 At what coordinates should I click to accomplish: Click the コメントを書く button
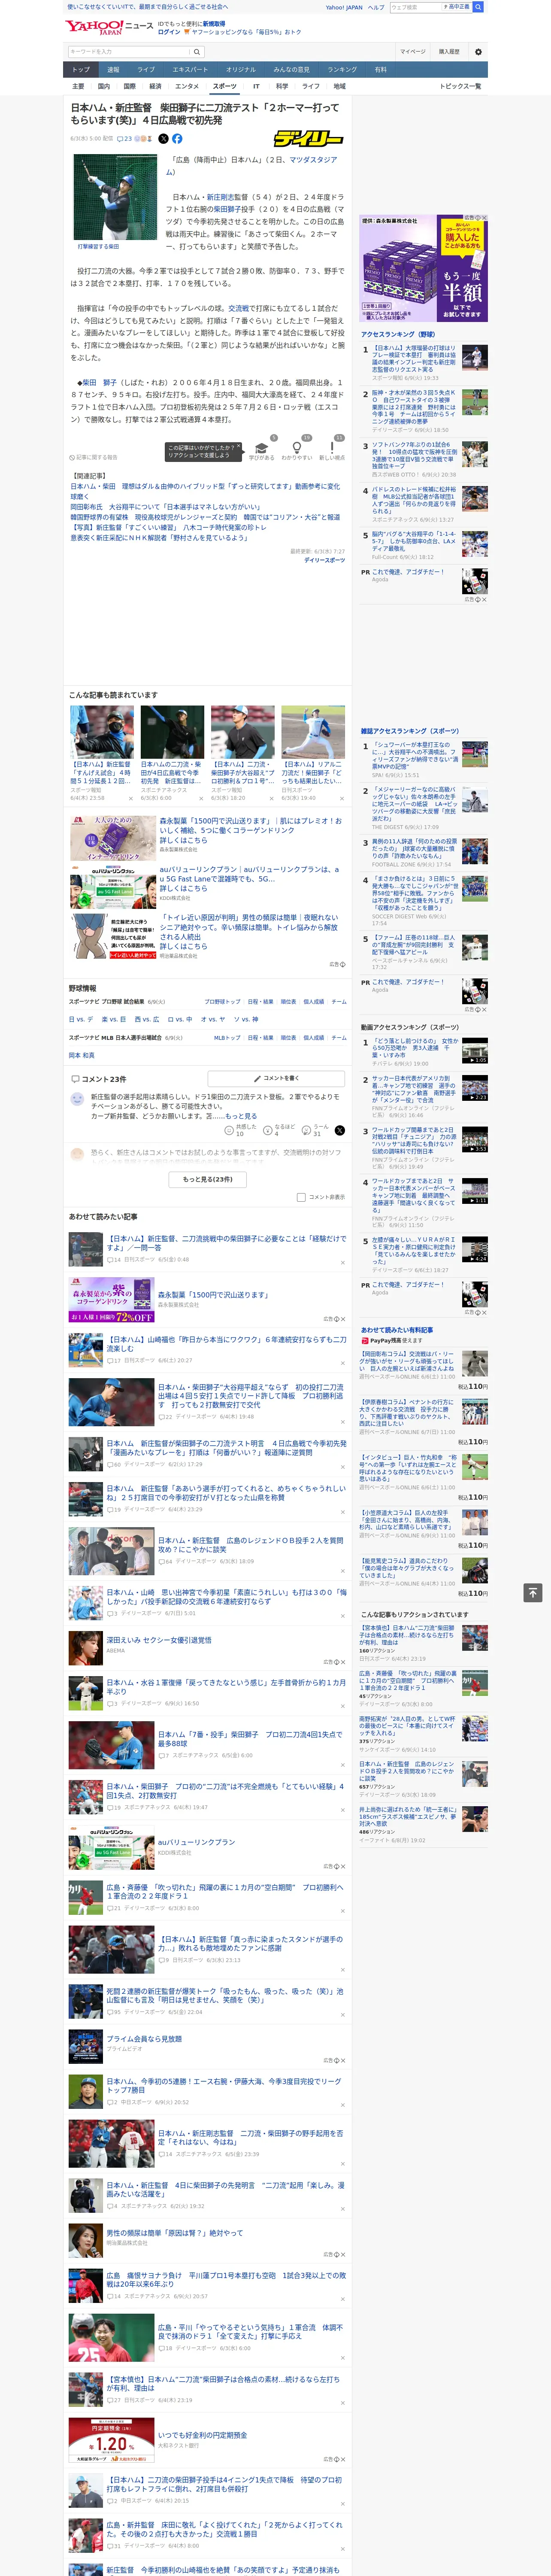click(x=276, y=1079)
